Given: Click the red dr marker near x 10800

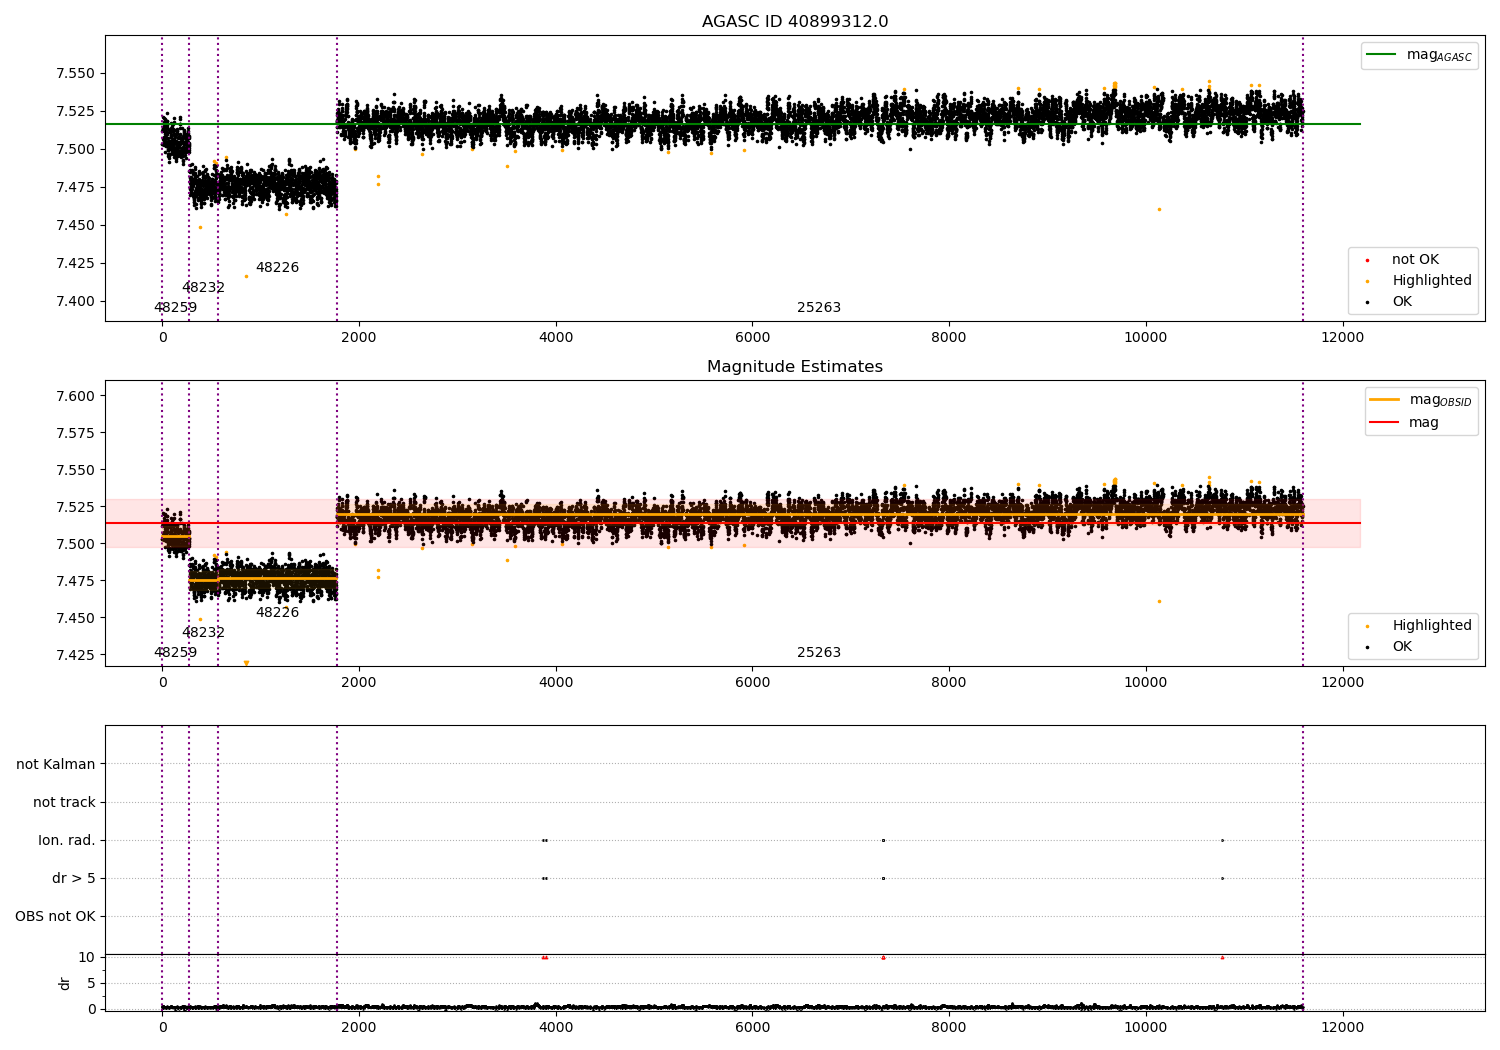Looking at the screenshot, I should click(x=1222, y=957).
